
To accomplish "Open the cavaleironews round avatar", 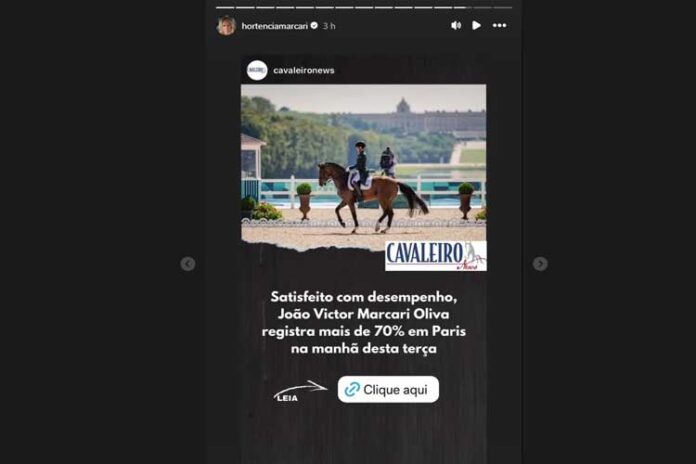I will pyautogui.click(x=257, y=70).
